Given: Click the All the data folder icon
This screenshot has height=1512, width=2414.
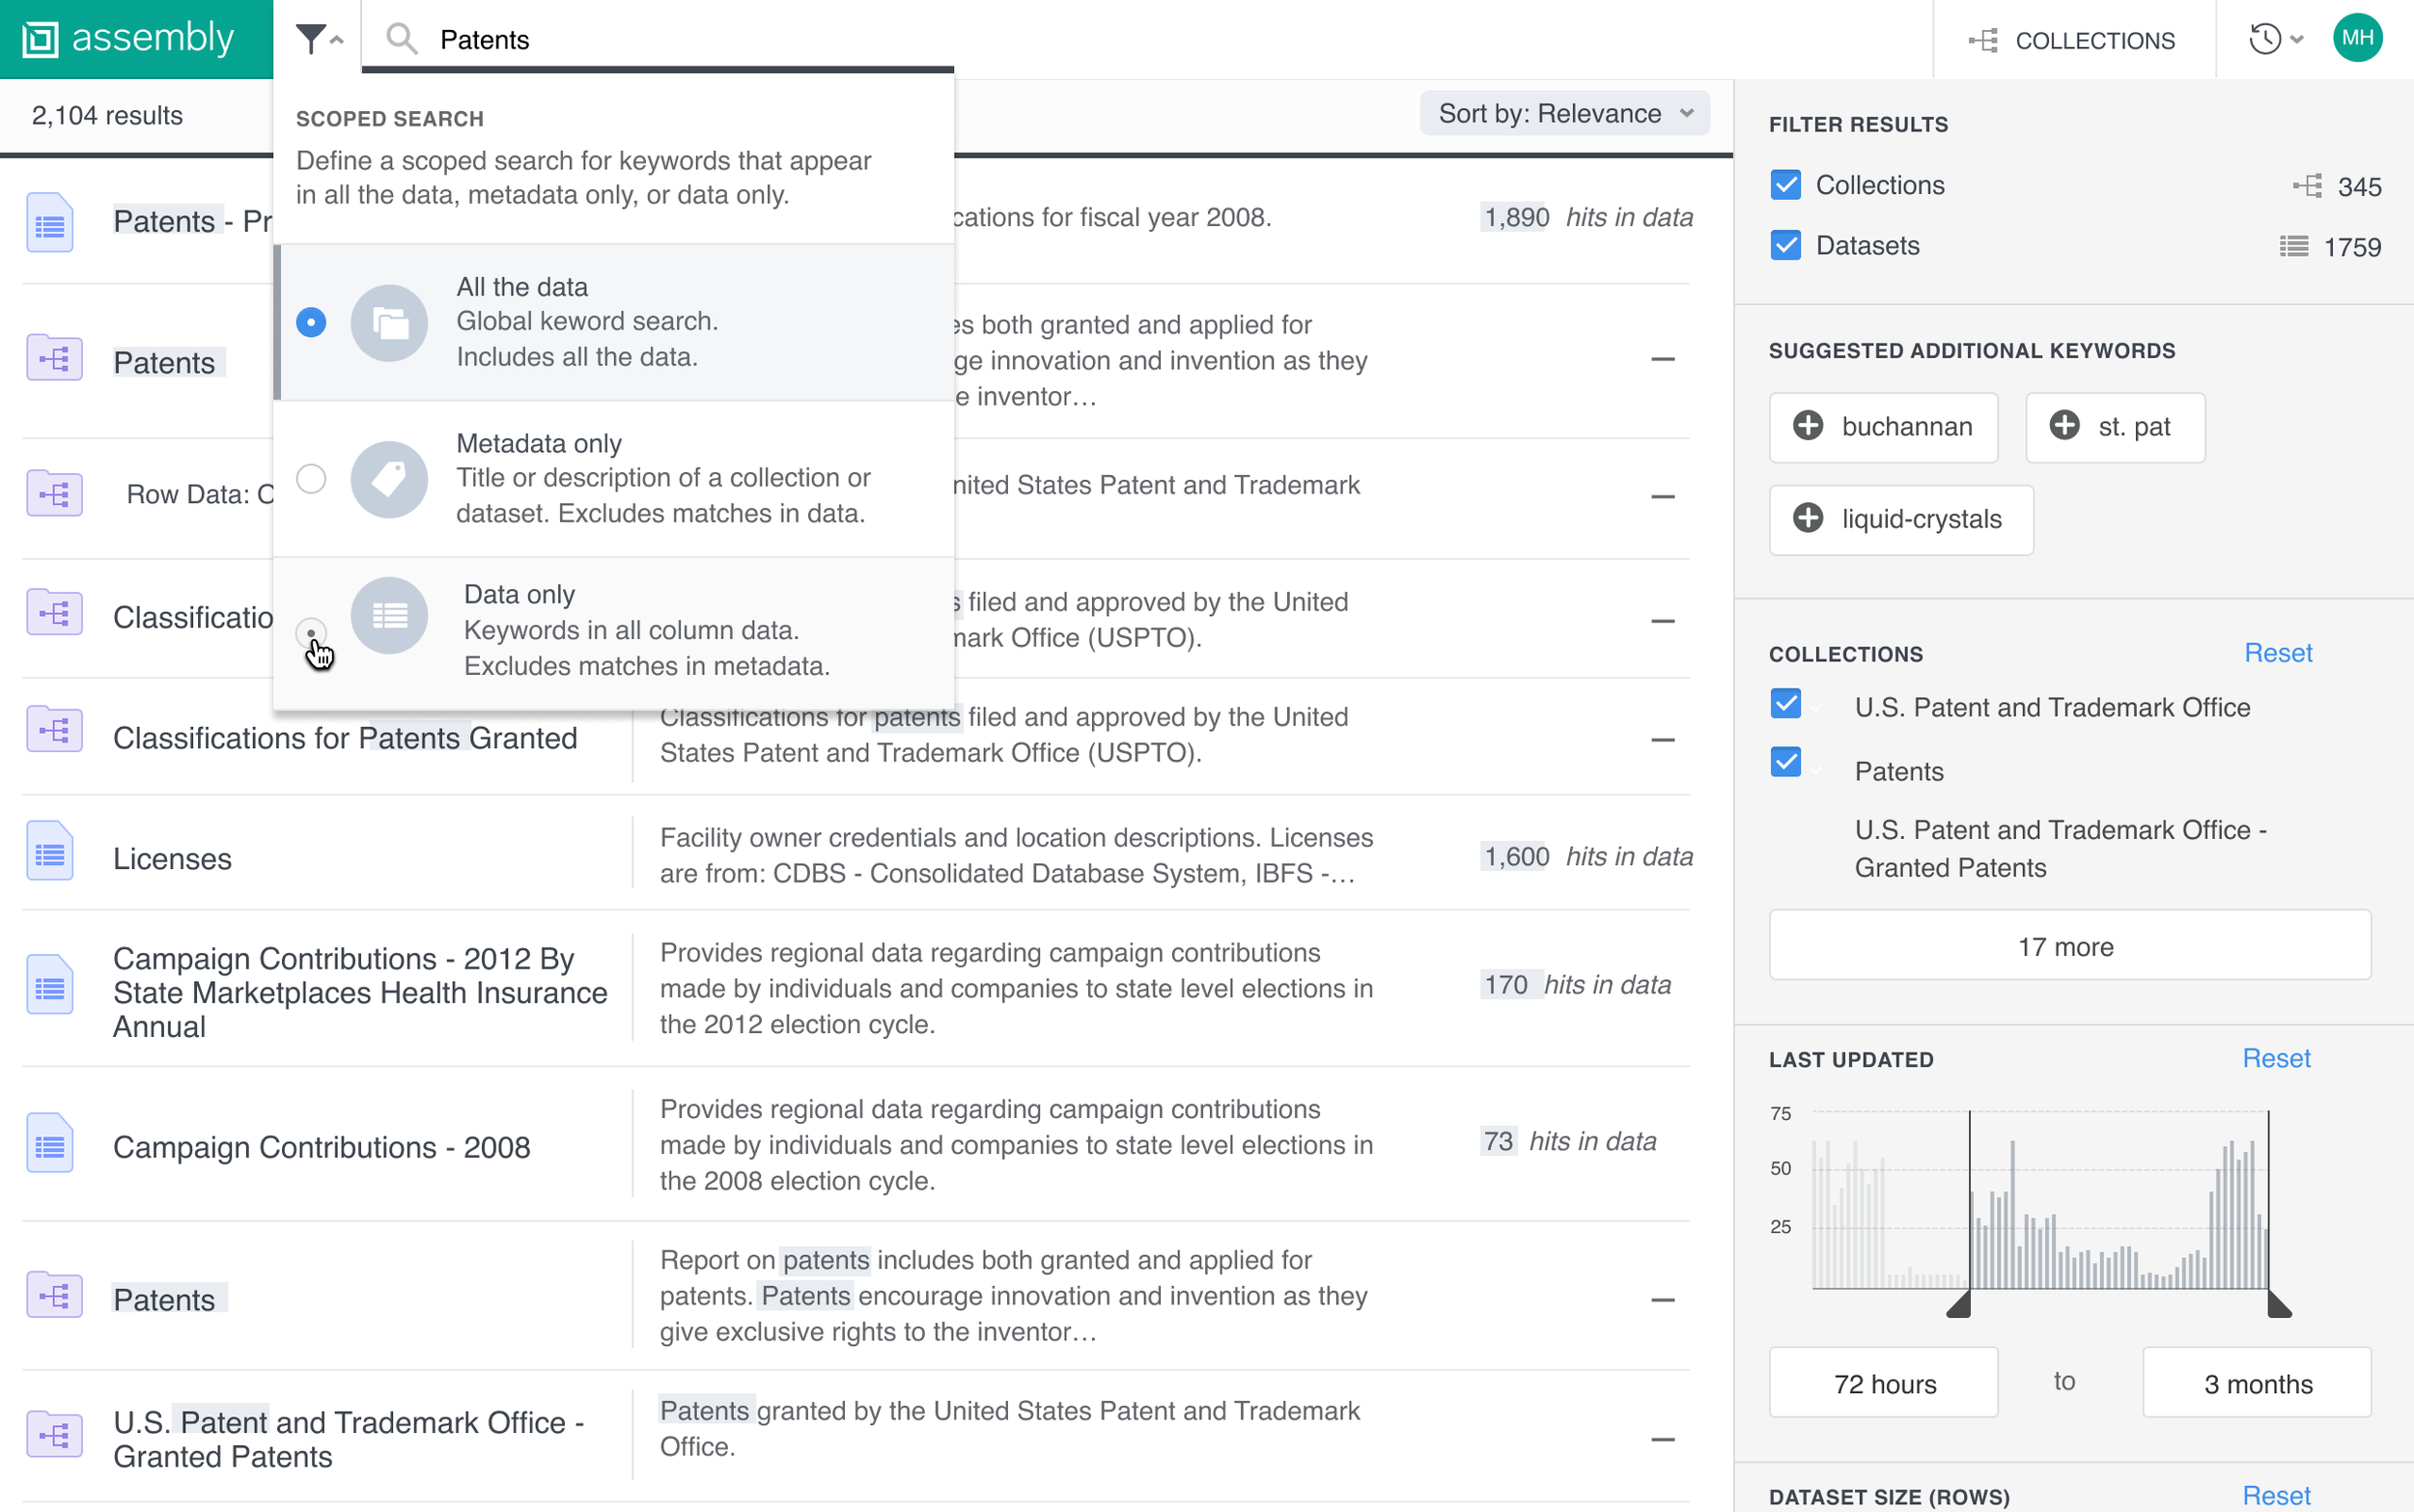Looking at the screenshot, I should pos(389,322).
